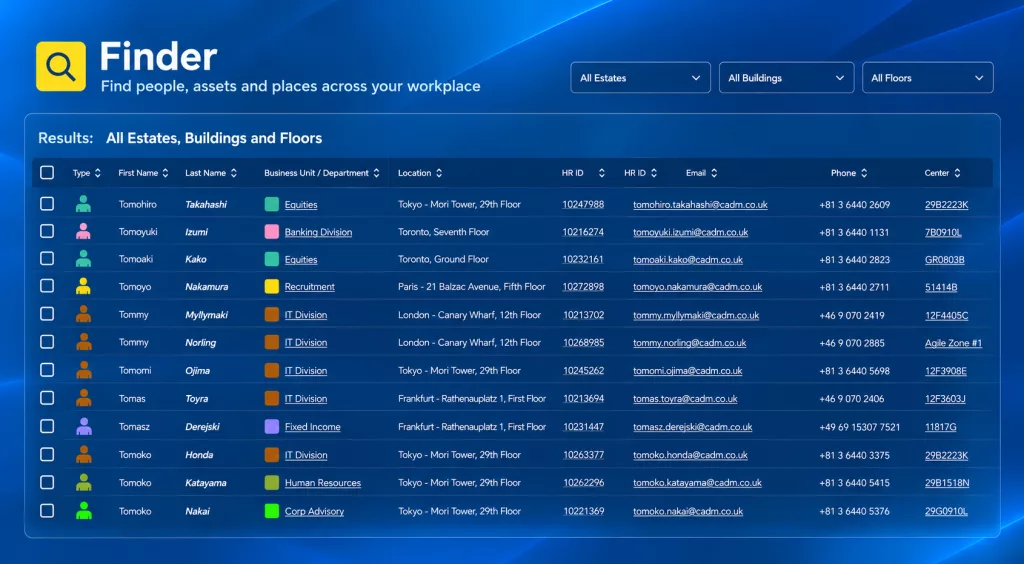Open the Human Resources department link
This screenshot has width=1024, height=564.
pyautogui.click(x=323, y=483)
